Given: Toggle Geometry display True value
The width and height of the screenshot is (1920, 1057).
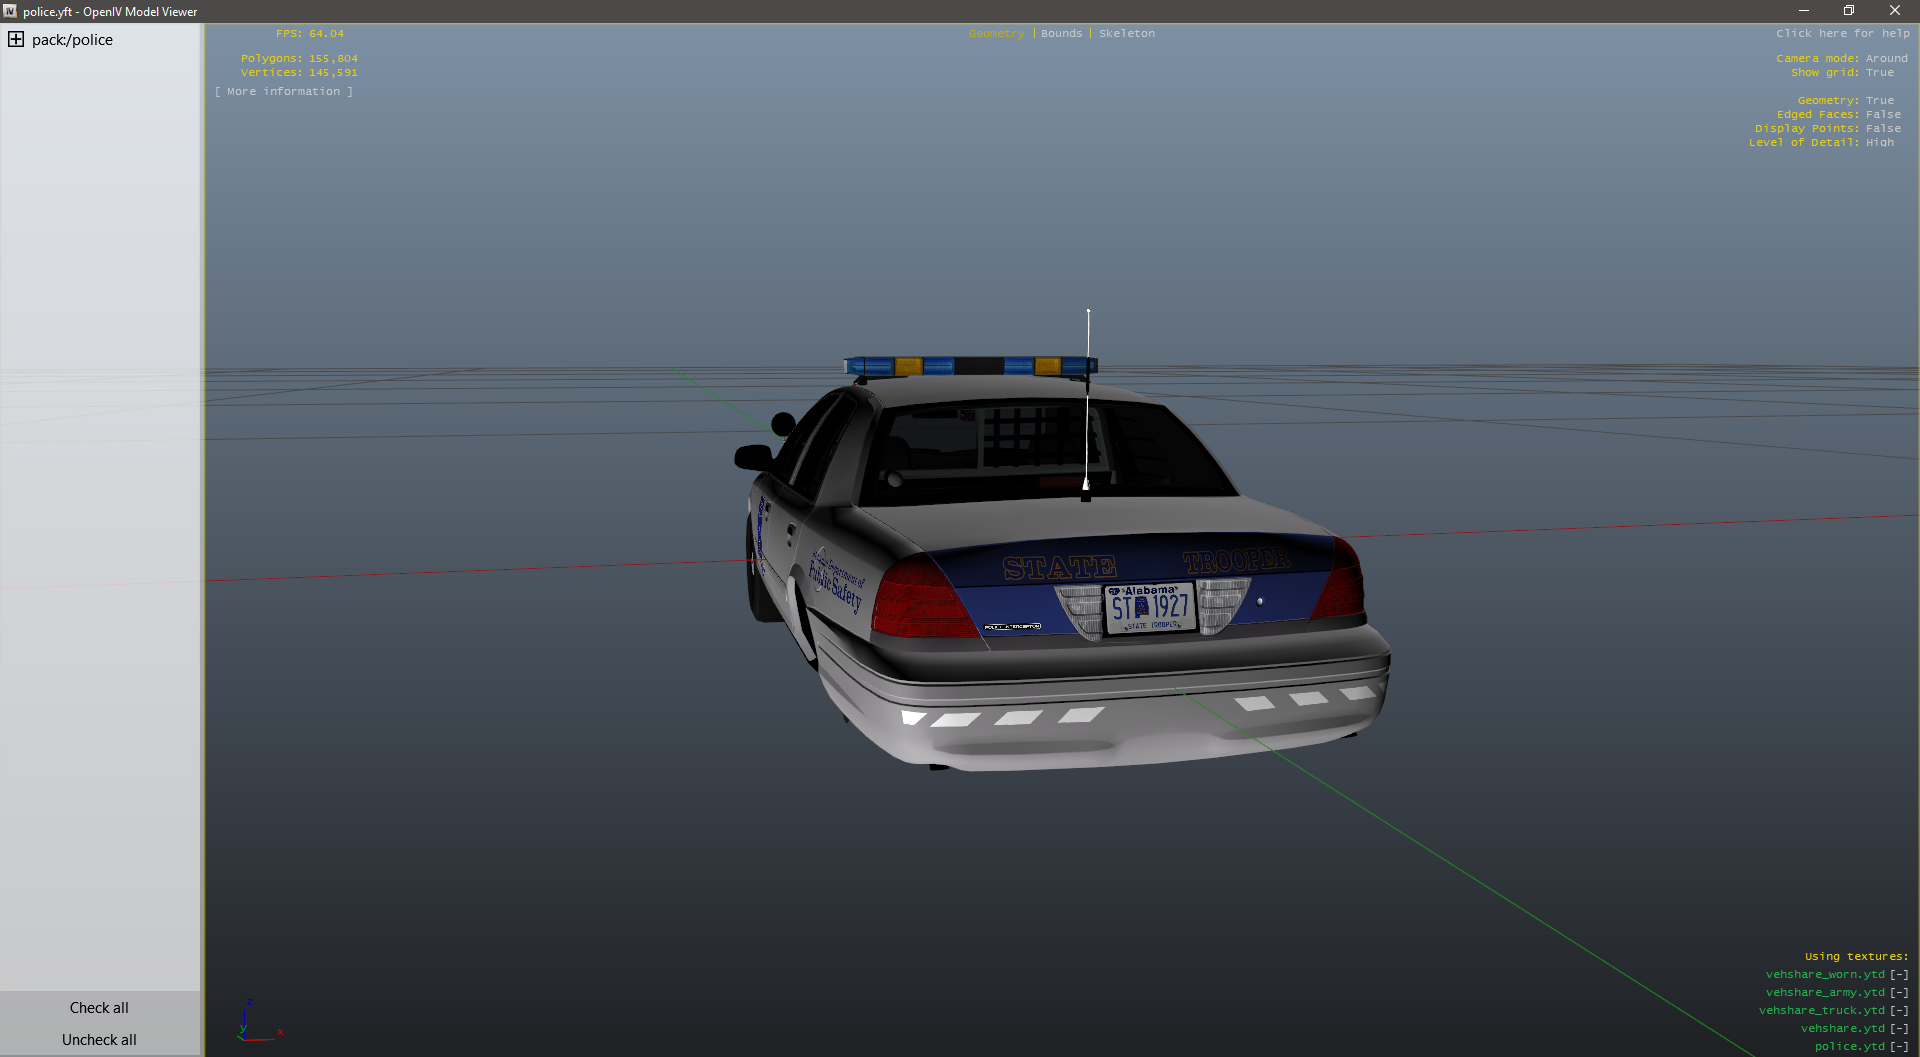Looking at the screenshot, I should click(1879, 101).
